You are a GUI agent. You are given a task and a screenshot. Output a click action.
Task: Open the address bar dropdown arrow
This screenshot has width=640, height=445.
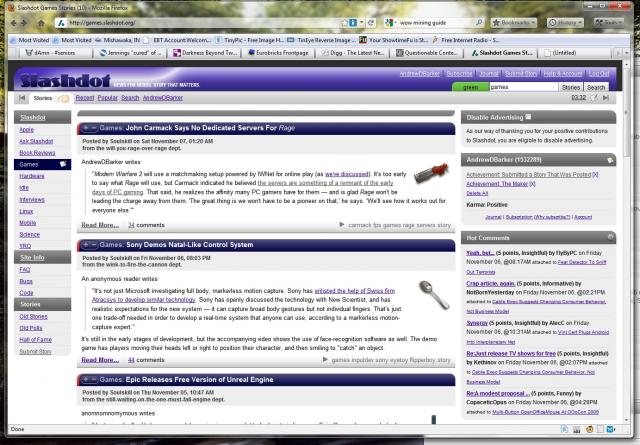click(x=362, y=23)
